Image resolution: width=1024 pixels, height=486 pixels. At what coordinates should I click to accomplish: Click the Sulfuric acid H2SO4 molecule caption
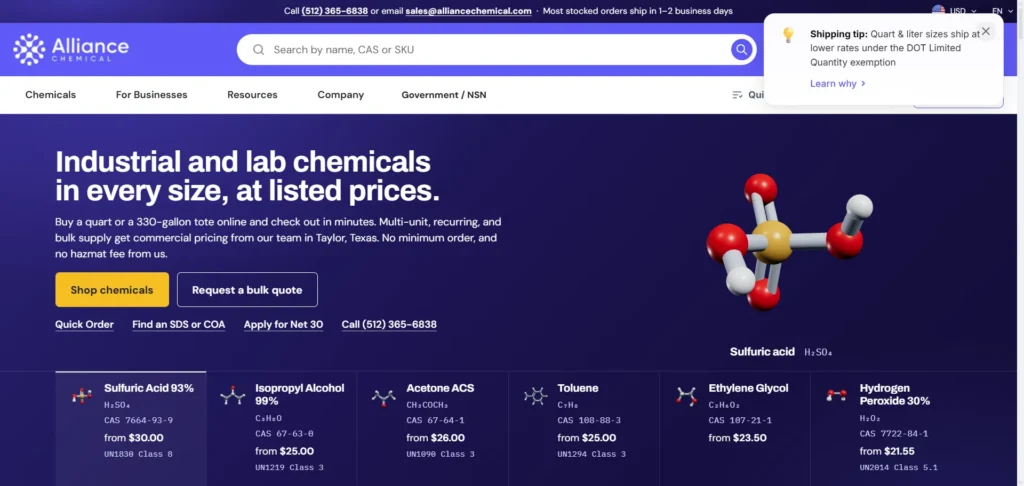coord(781,352)
